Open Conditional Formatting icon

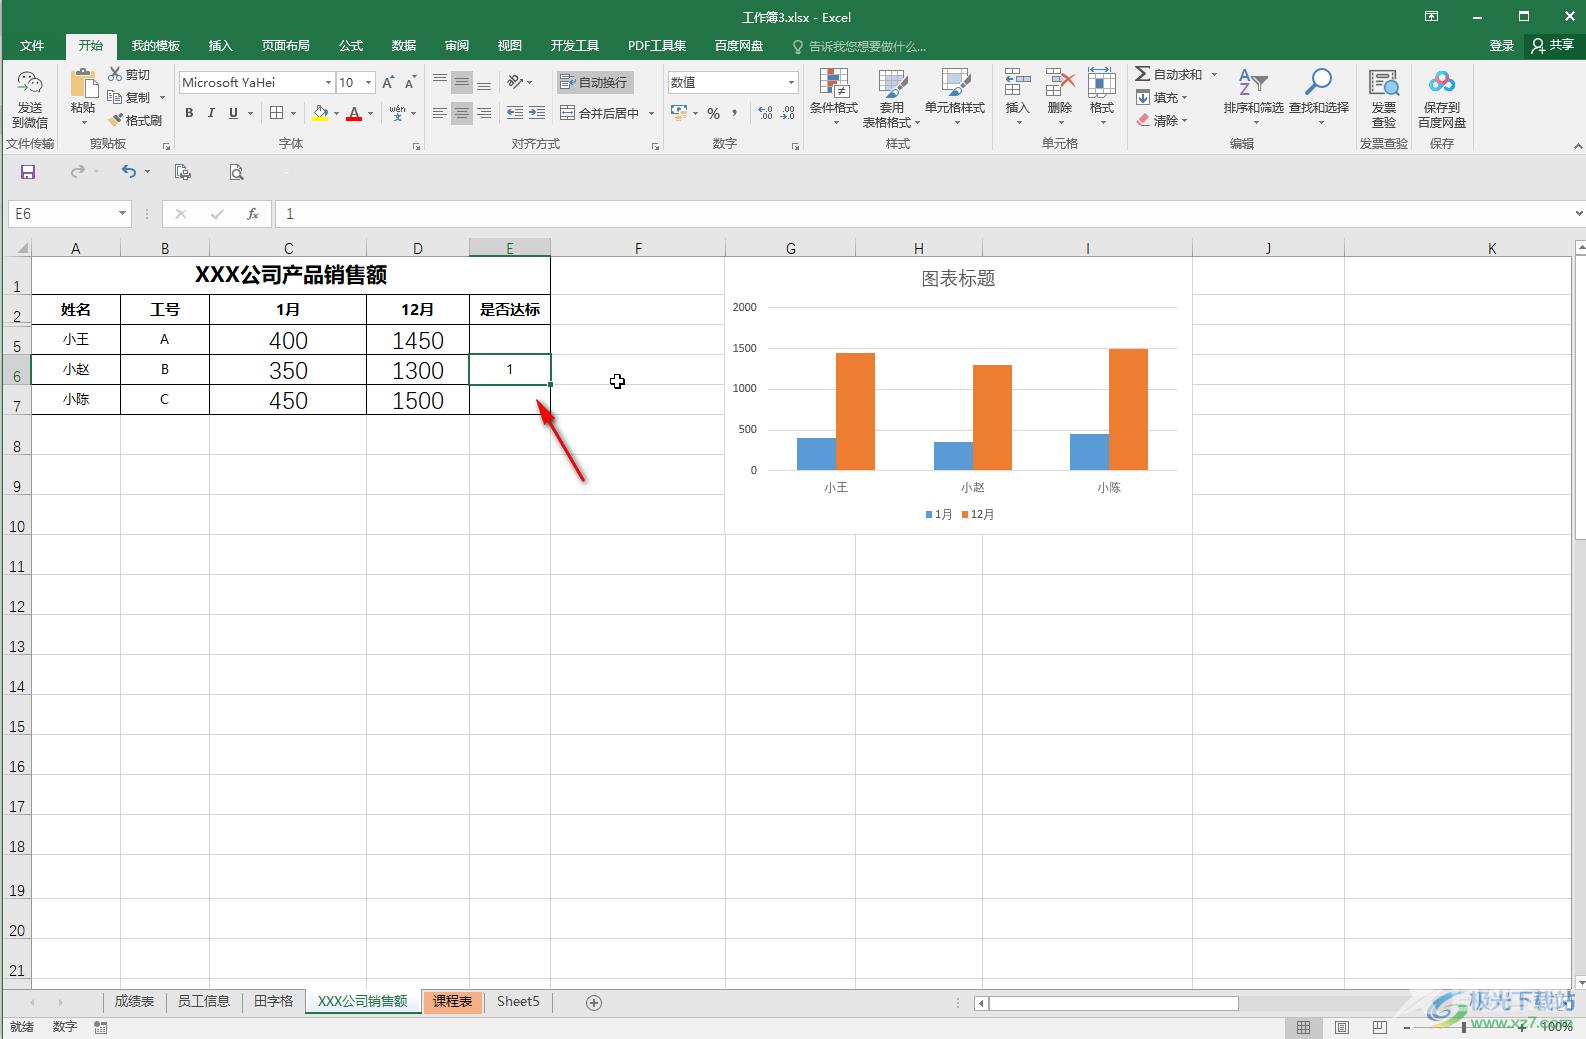833,84
